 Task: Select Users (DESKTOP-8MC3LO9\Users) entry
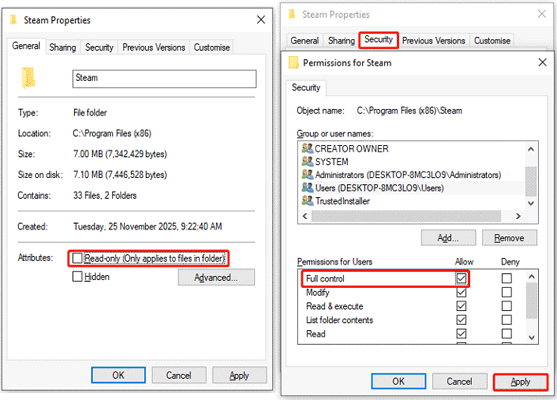412,188
